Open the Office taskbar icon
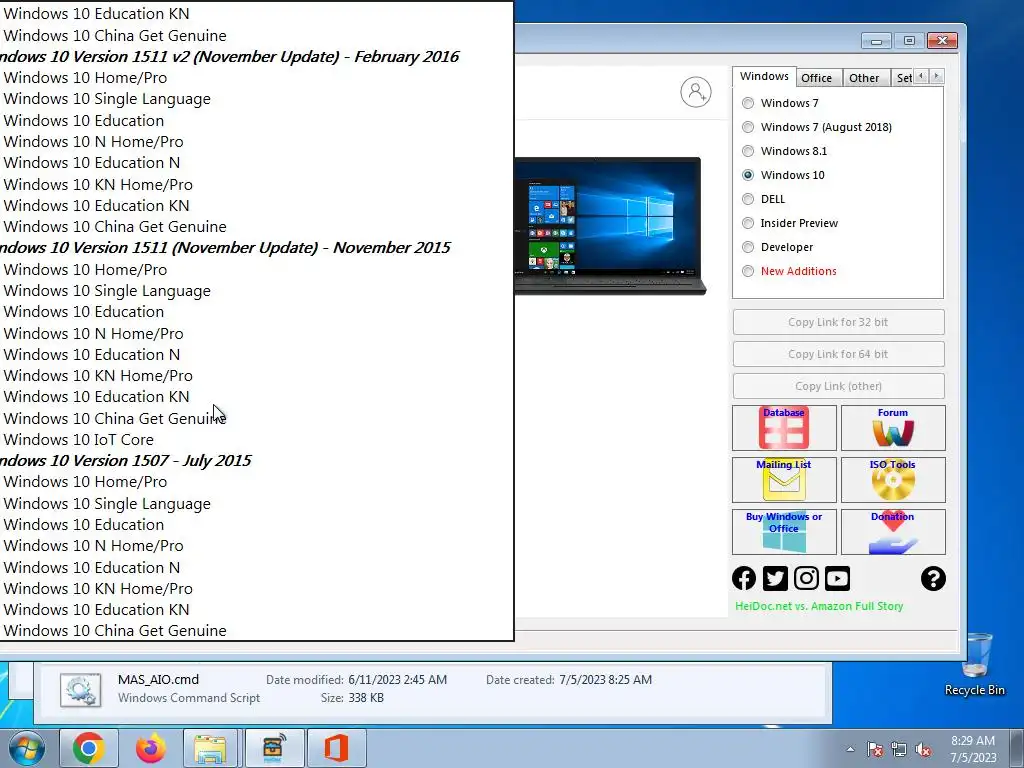Viewport: 1024px width, 768px height. [x=336, y=748]
